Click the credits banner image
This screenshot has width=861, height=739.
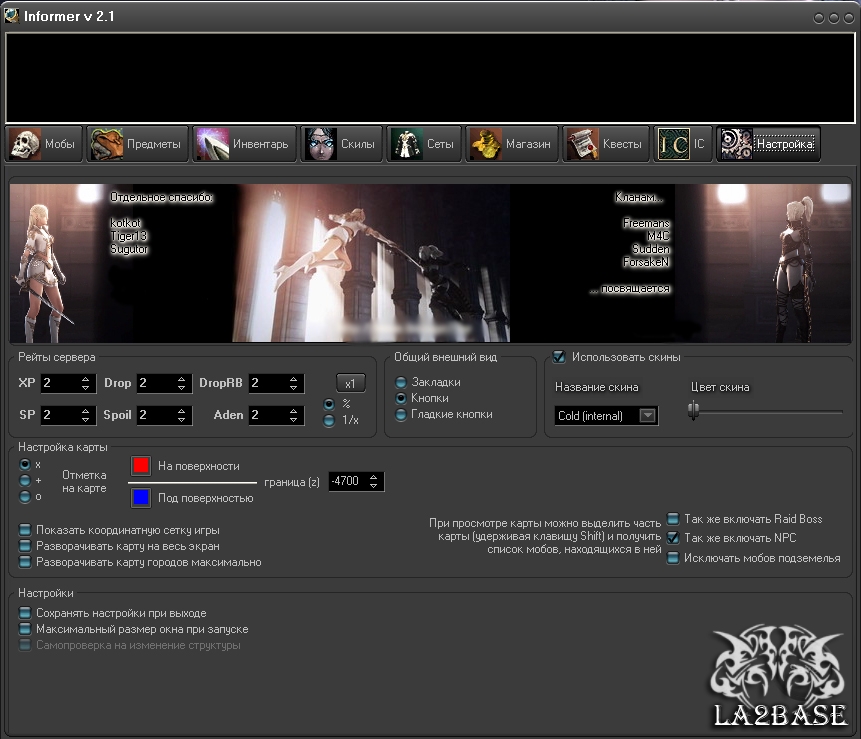point(430,263)
